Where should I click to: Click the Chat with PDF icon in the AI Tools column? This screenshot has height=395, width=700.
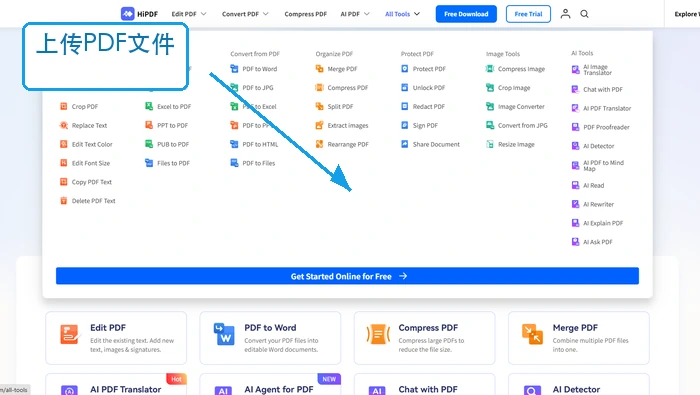click(x=575, y=89)
